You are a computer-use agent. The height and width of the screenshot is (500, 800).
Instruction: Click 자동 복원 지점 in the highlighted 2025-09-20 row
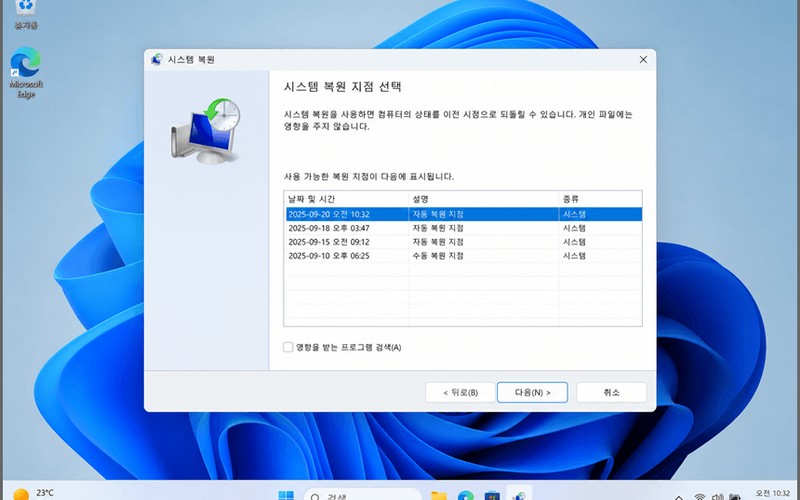pyautogui.click(x=438, y=214)
